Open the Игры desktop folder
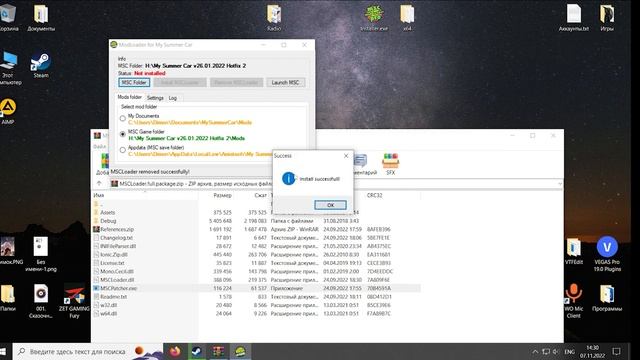The width and height of the screenshot is (640, 360). [x=607, y=18]
